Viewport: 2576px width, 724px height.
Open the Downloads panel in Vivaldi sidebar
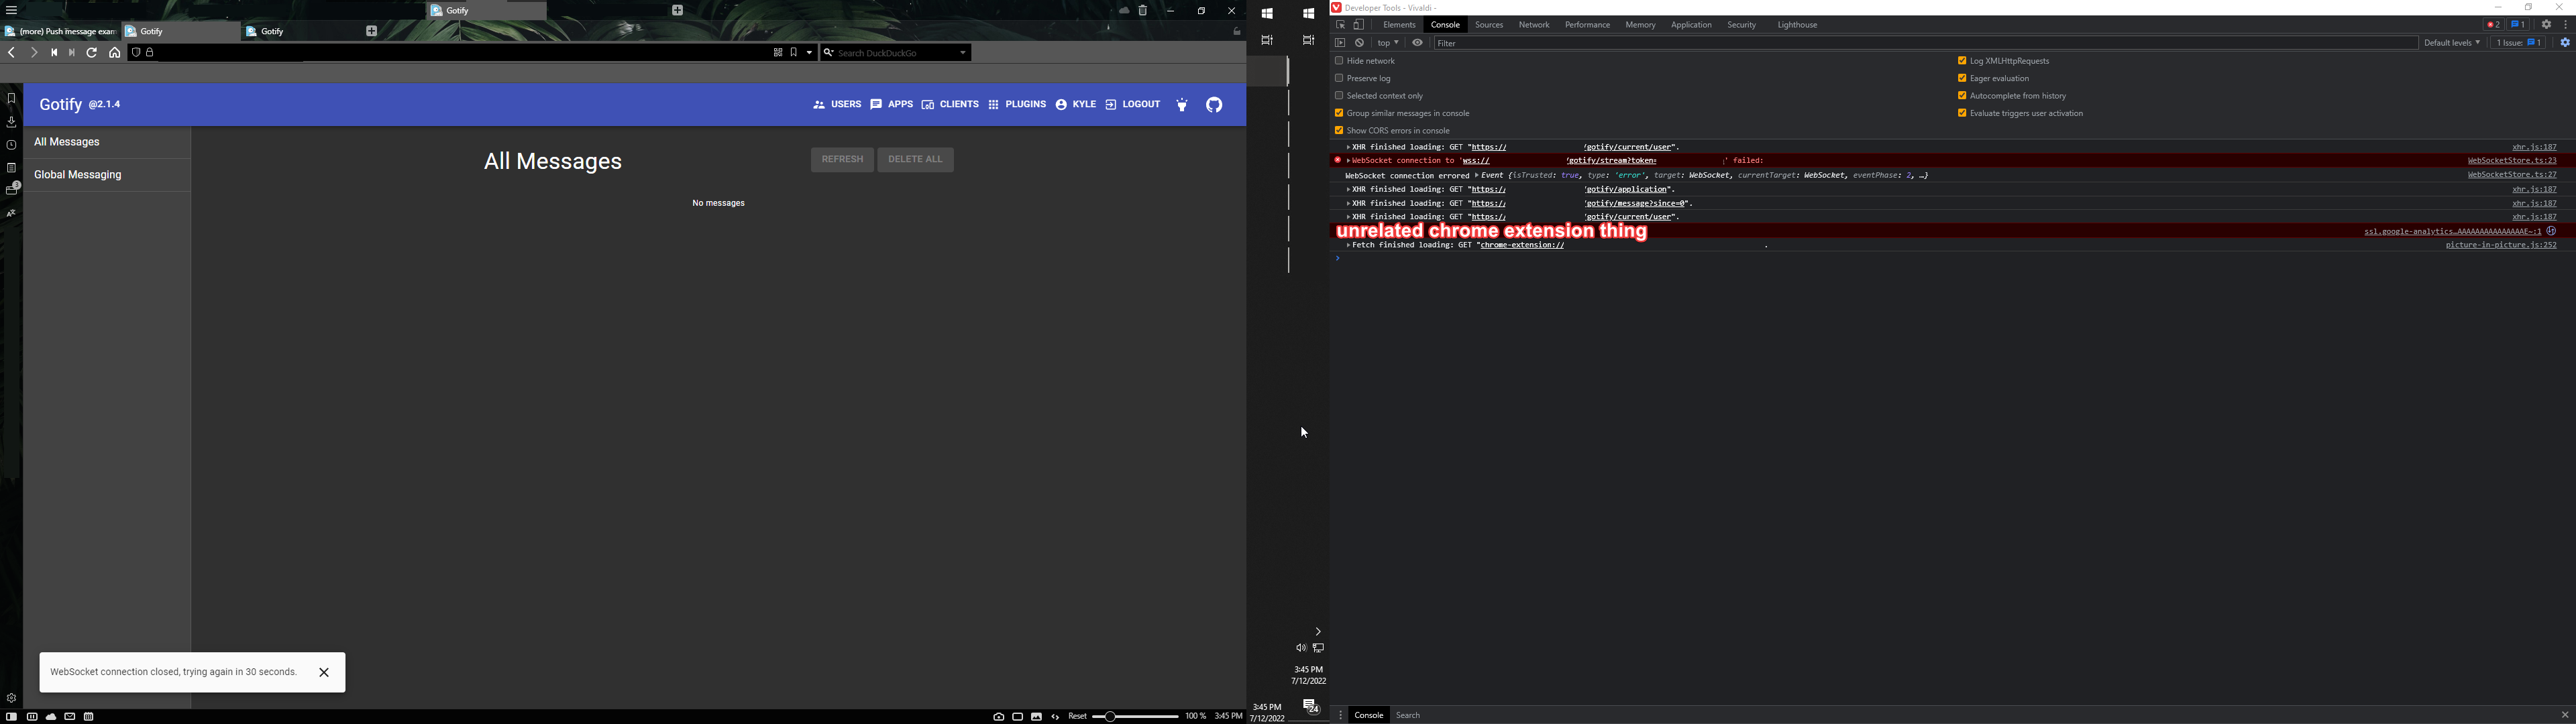pos(11,121)
